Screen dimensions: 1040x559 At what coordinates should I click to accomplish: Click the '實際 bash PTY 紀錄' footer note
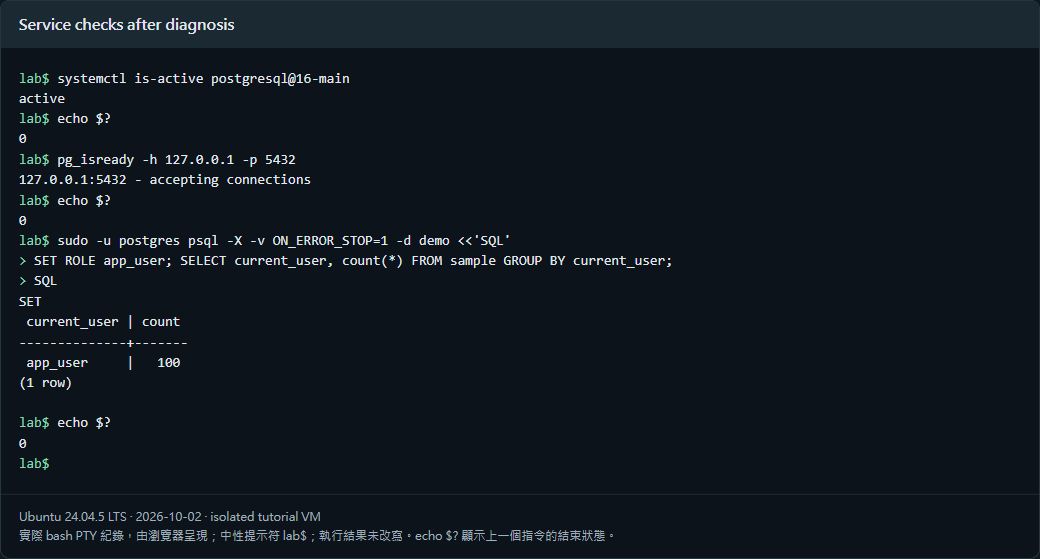317,535
